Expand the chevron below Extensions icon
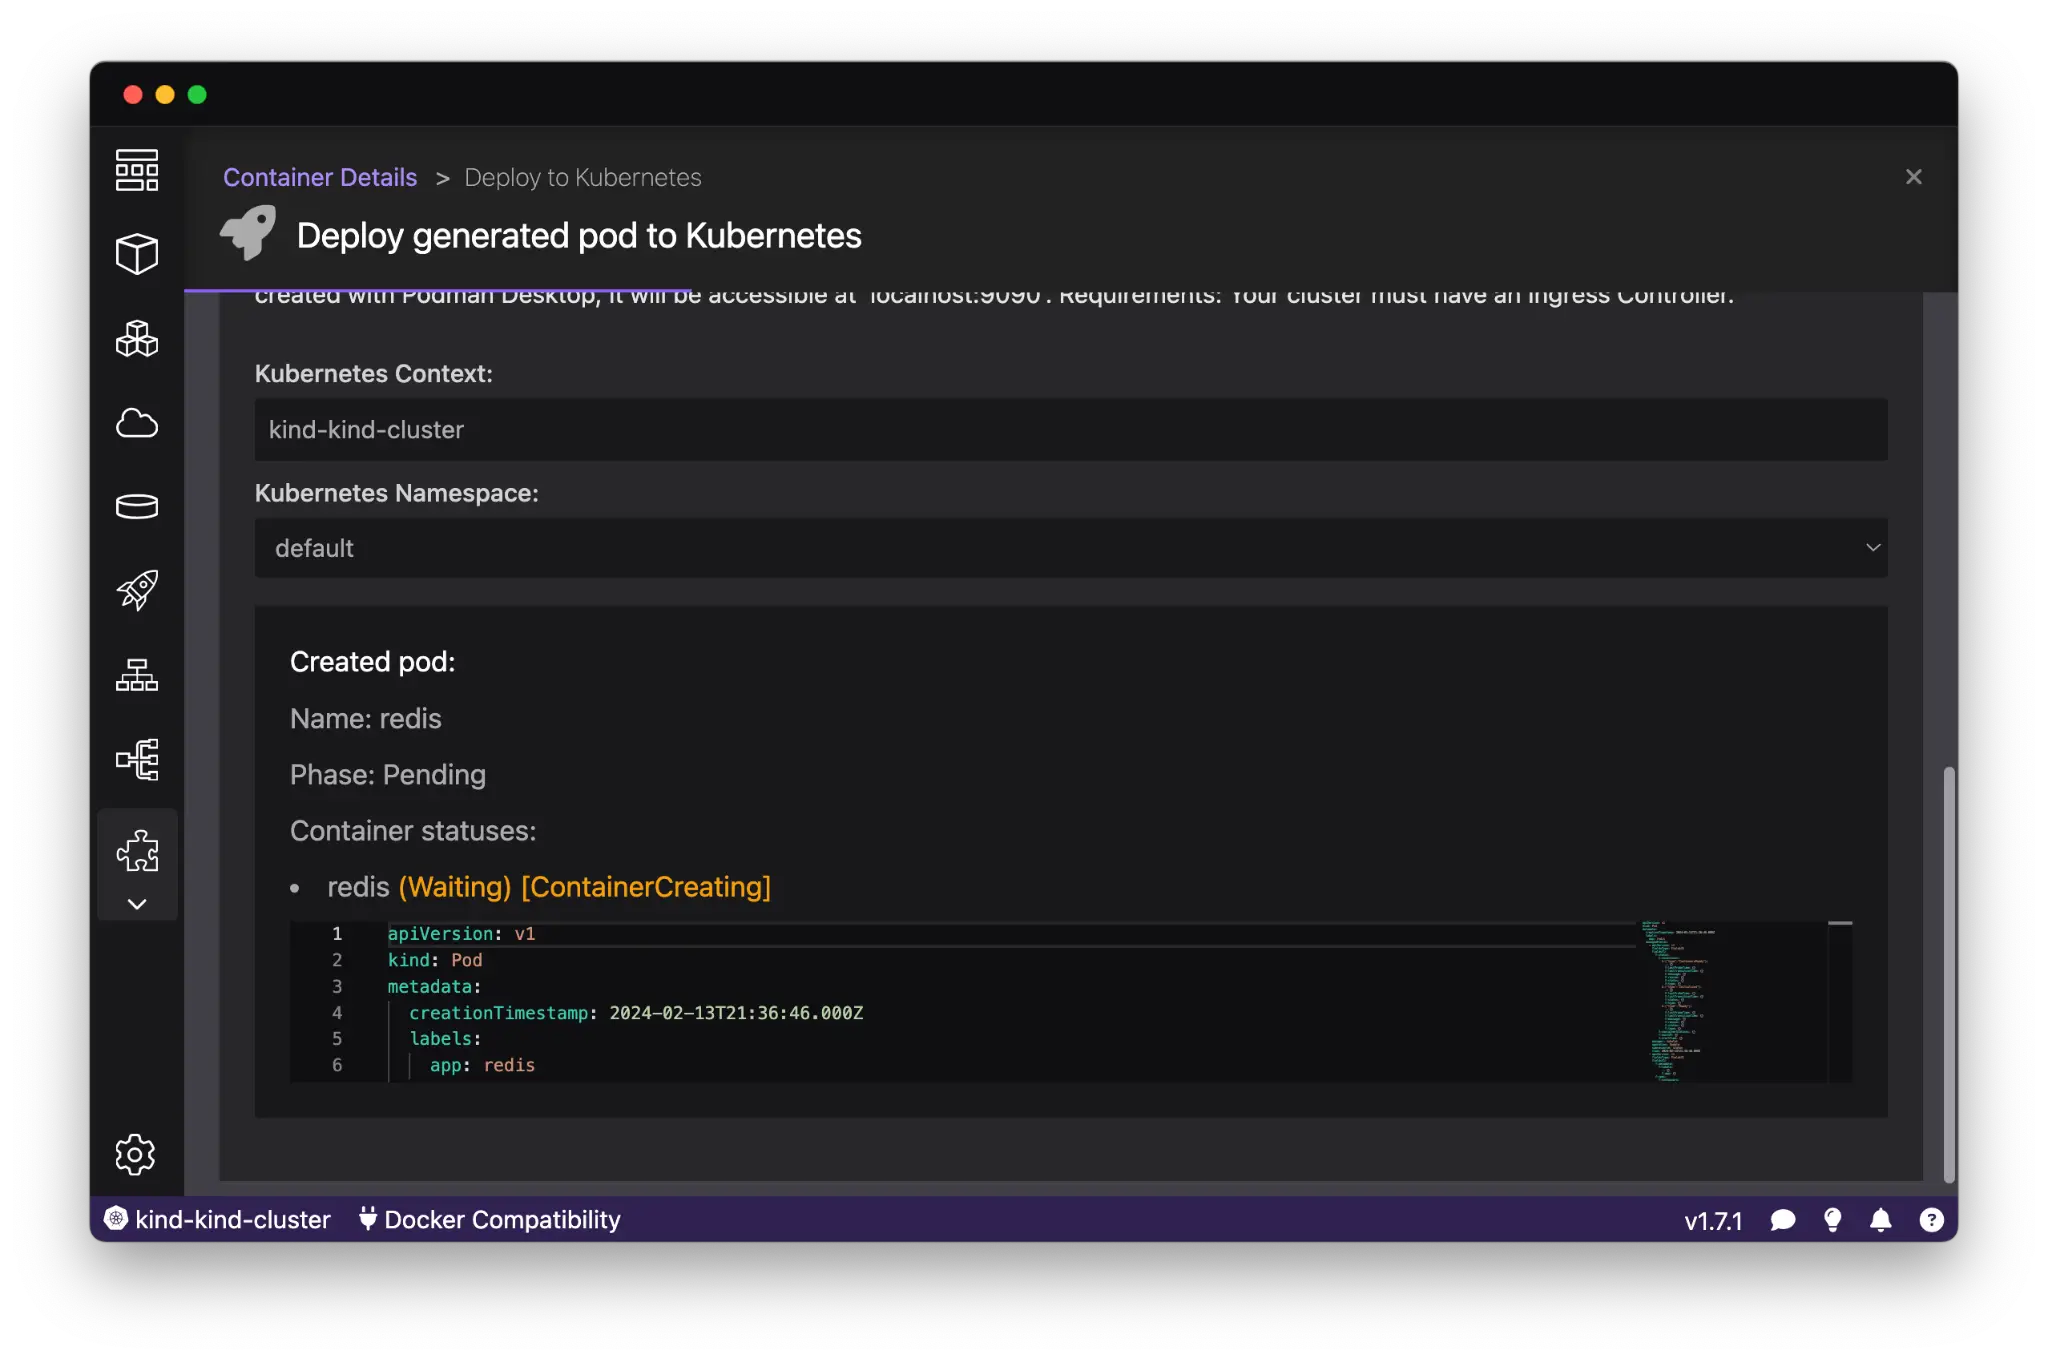The height and width of the screenshot is (1361, 2048). pyautogui.click(x=137, y=904)
